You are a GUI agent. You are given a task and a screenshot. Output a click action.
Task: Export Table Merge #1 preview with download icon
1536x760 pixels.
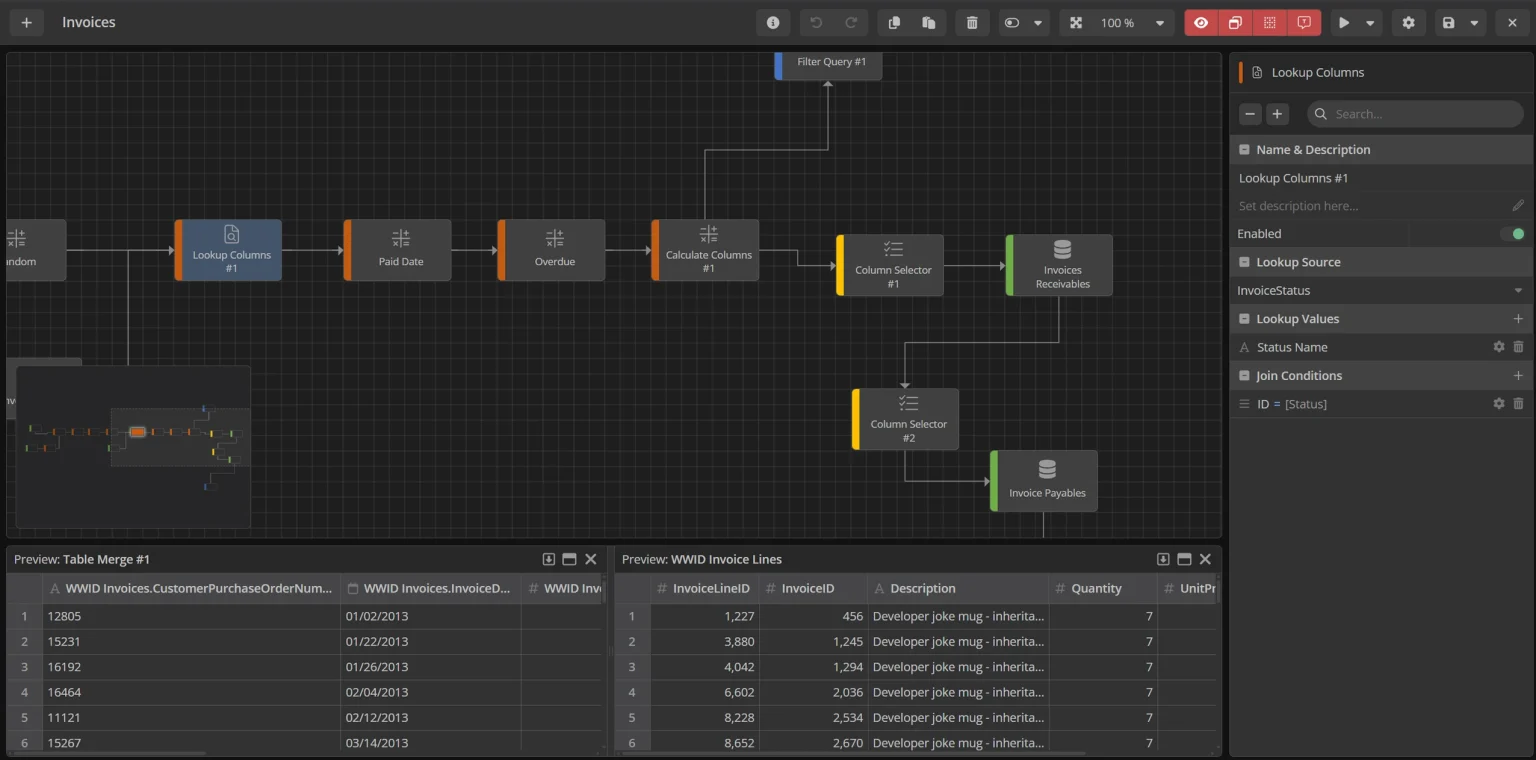point(548,559)
